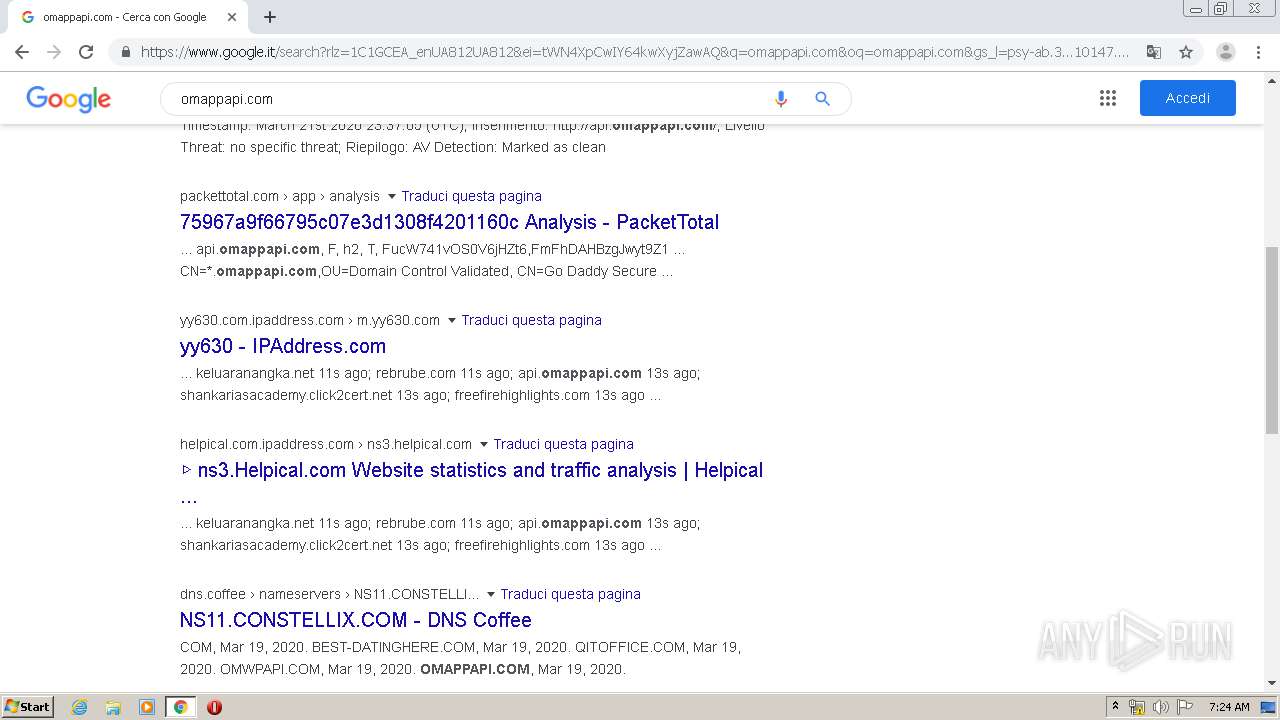Screen dimensions: 1280x720
Task: Reload the Google search page
Action: [86, 52]
